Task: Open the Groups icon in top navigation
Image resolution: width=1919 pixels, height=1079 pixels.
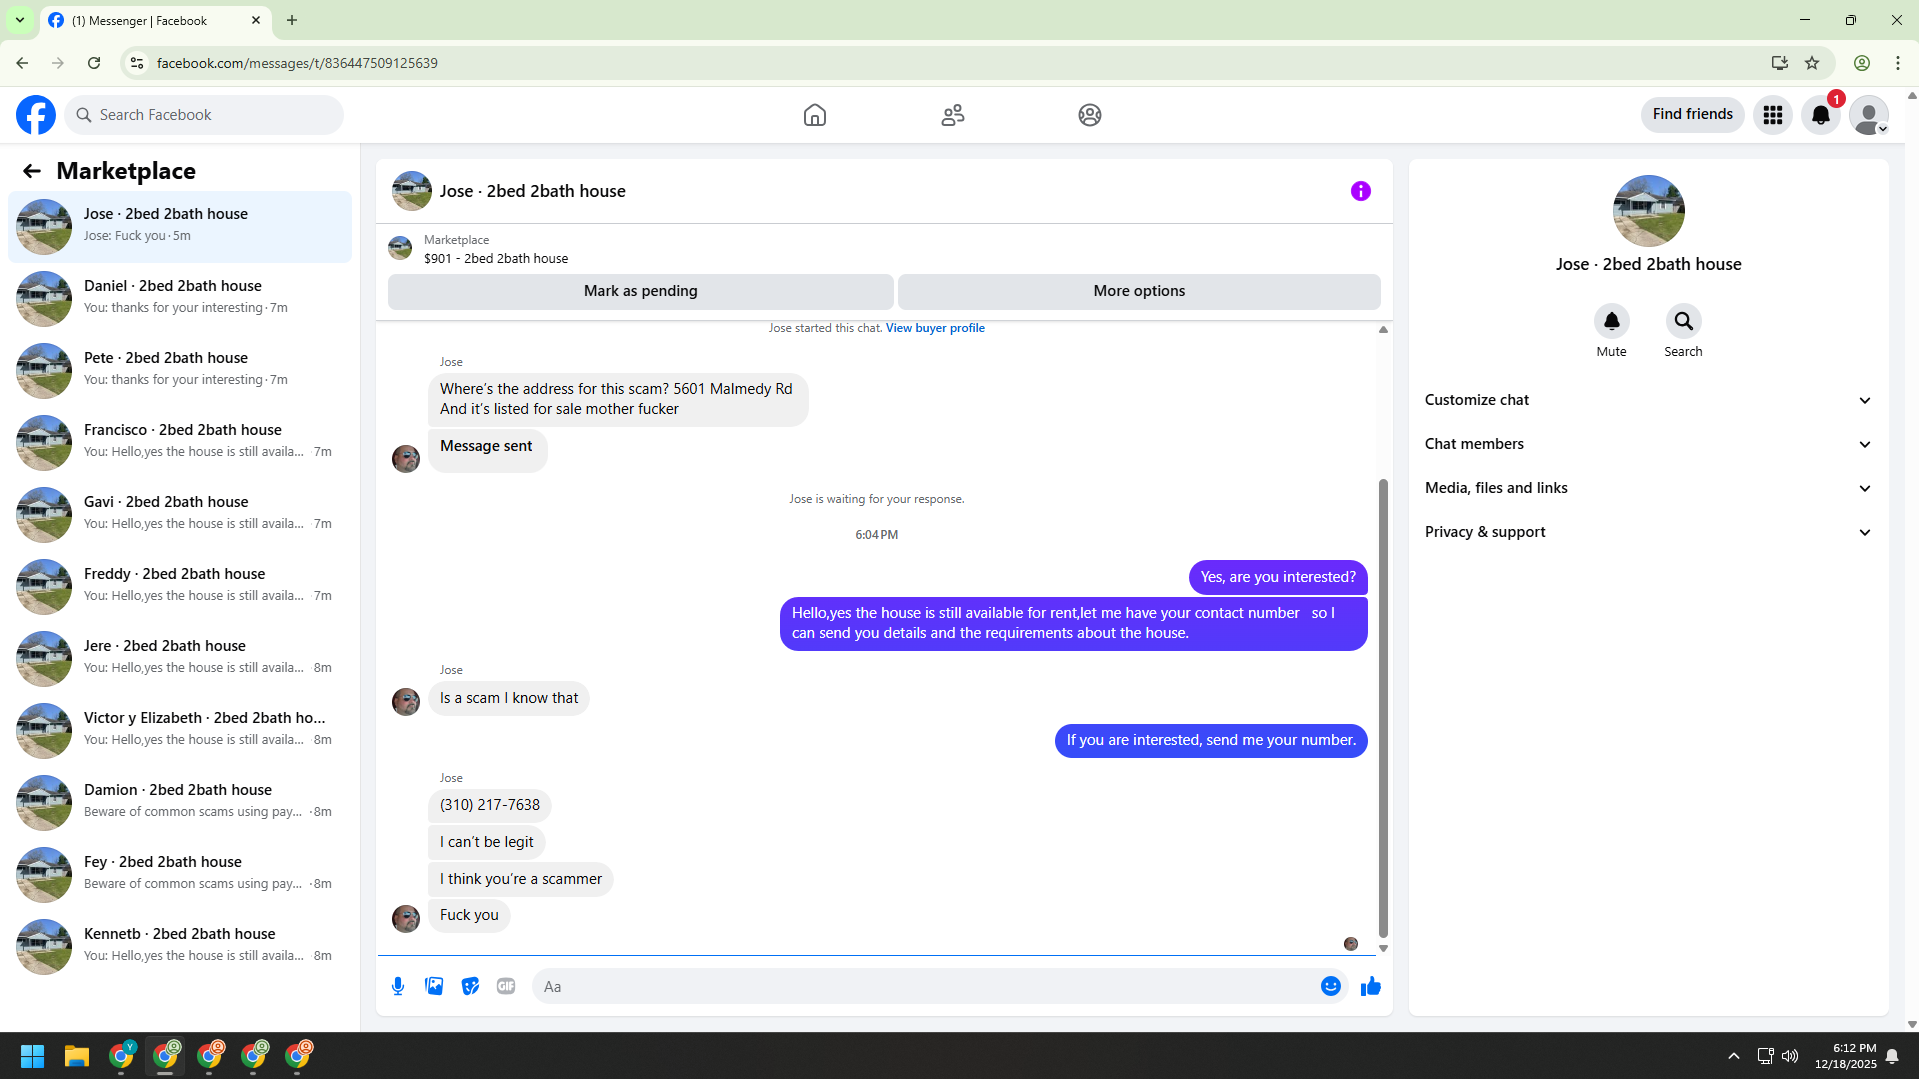Action: point(1090,115)
